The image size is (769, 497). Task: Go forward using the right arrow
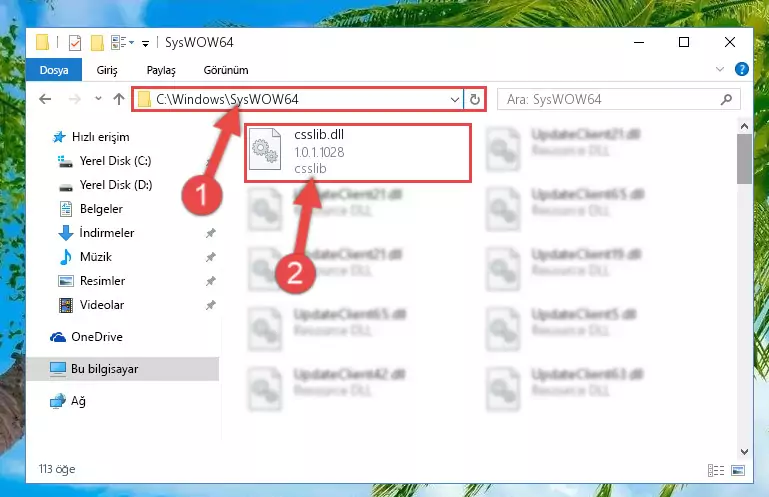(x=75, y=99)
